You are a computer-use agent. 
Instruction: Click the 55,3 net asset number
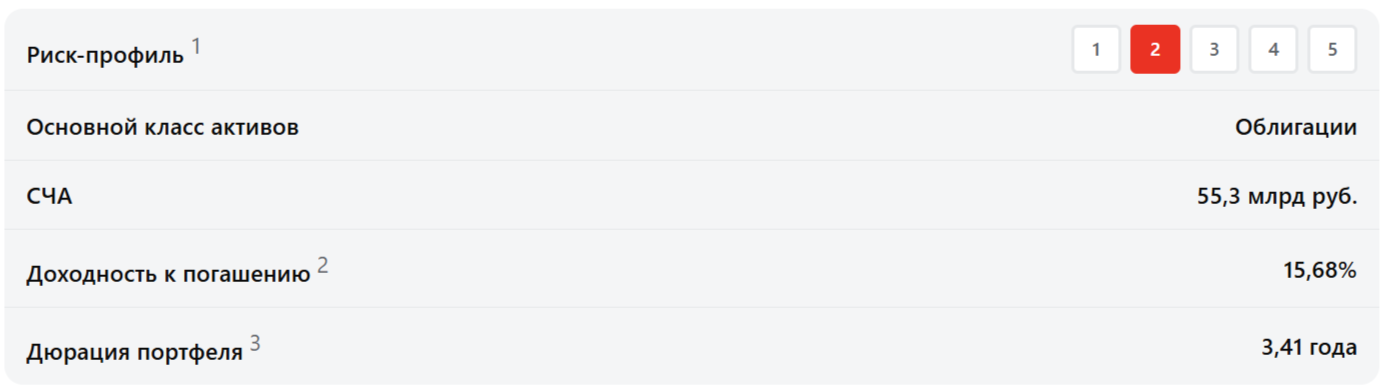coord(1219,197)
